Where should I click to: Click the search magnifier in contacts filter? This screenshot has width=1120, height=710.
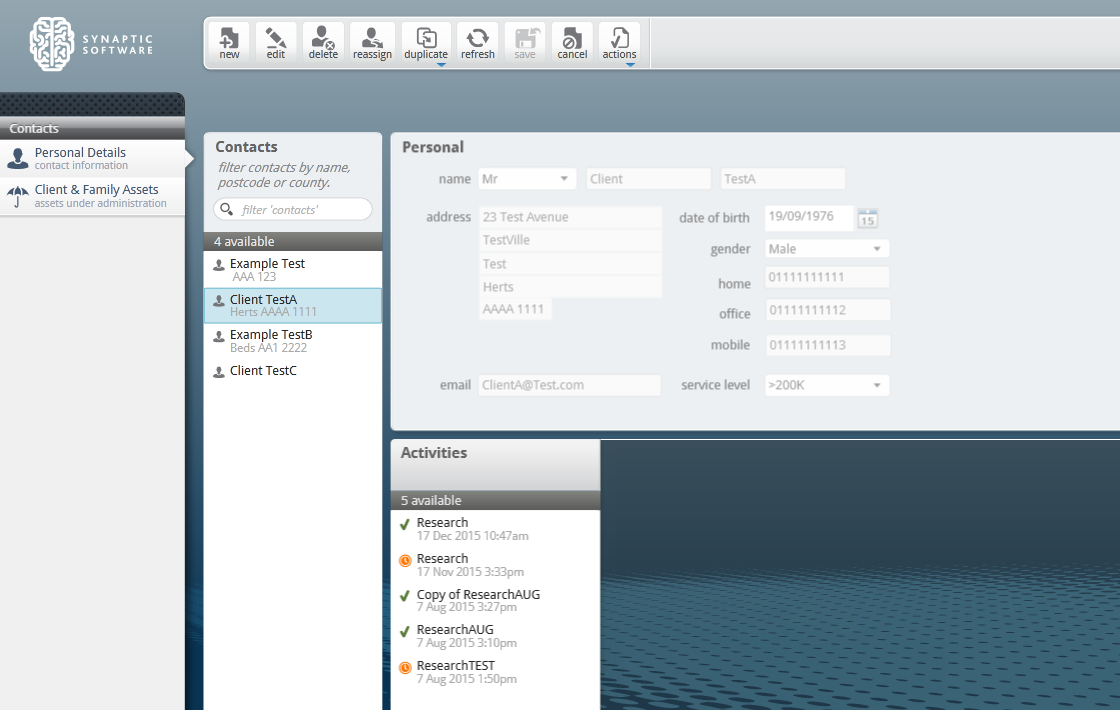226,209
